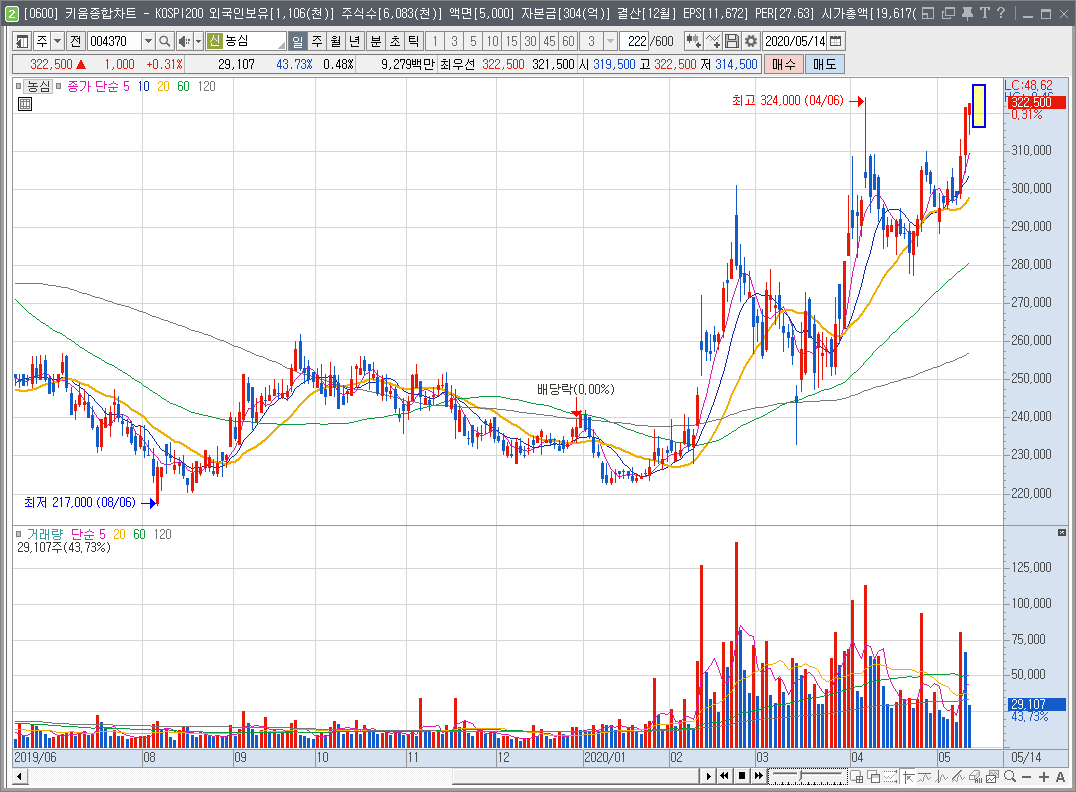Open the calendar date picker icon
Screen dimensions: 1076x792
(836, 41)
